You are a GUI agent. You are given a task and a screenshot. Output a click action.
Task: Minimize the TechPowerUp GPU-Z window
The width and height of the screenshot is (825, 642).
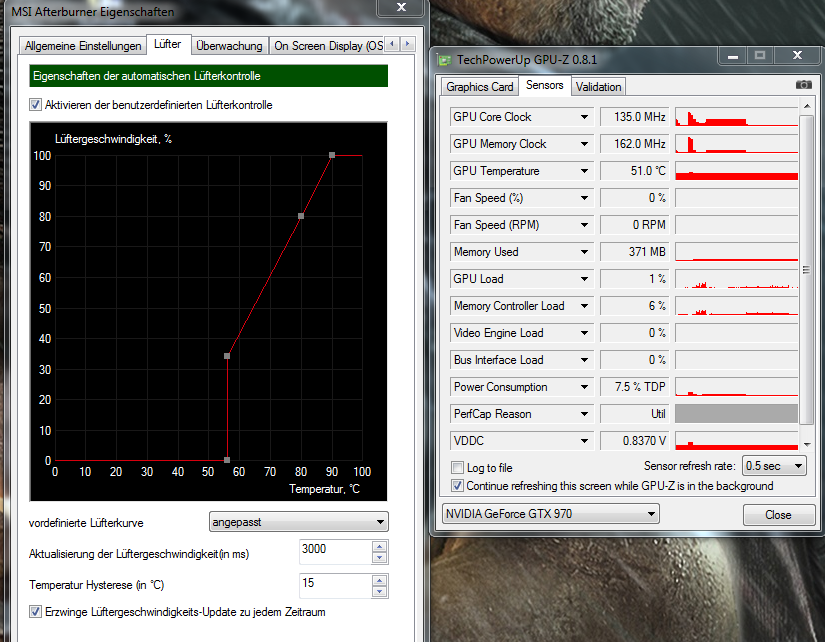(733, 56)
